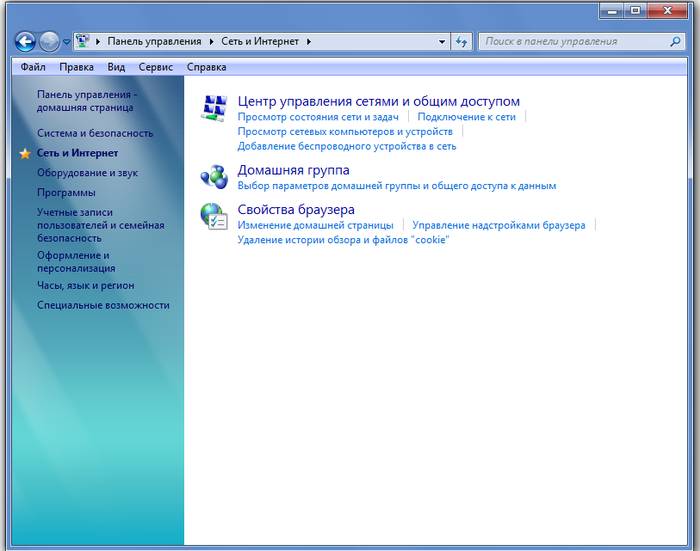Viewport: 700px width, 551px height.
Task: Select Оборудование и звук in the sidebar
Action: [87, 173]
